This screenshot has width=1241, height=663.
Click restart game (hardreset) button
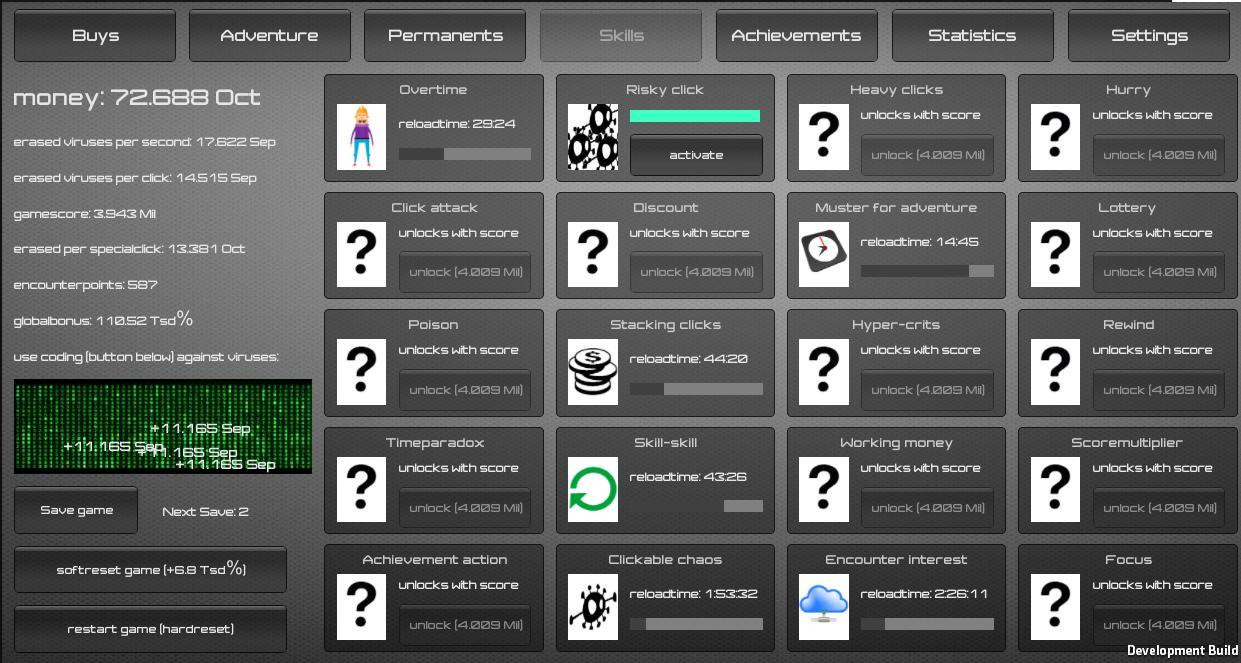click(150, 629)
